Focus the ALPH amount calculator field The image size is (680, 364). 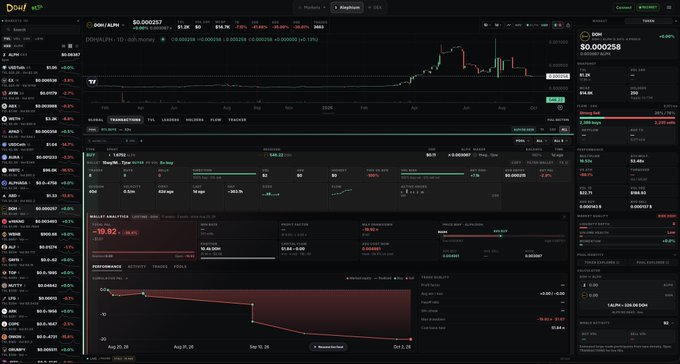tap(627, 285)
